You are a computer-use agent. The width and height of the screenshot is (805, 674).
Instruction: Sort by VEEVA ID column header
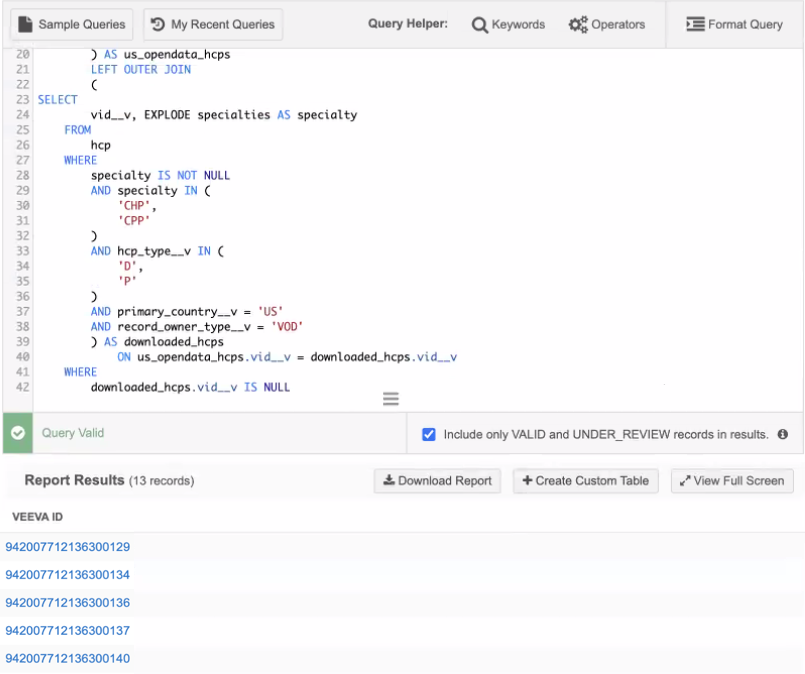click(x=38, y=517)
